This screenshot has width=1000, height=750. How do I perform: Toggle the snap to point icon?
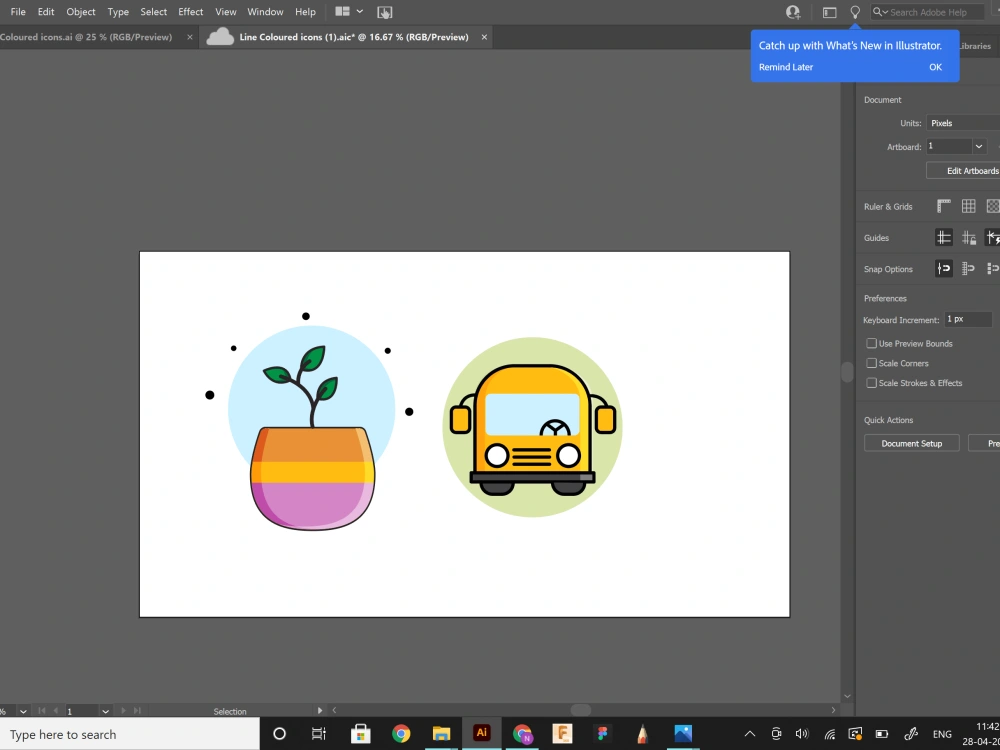(944, 268)
